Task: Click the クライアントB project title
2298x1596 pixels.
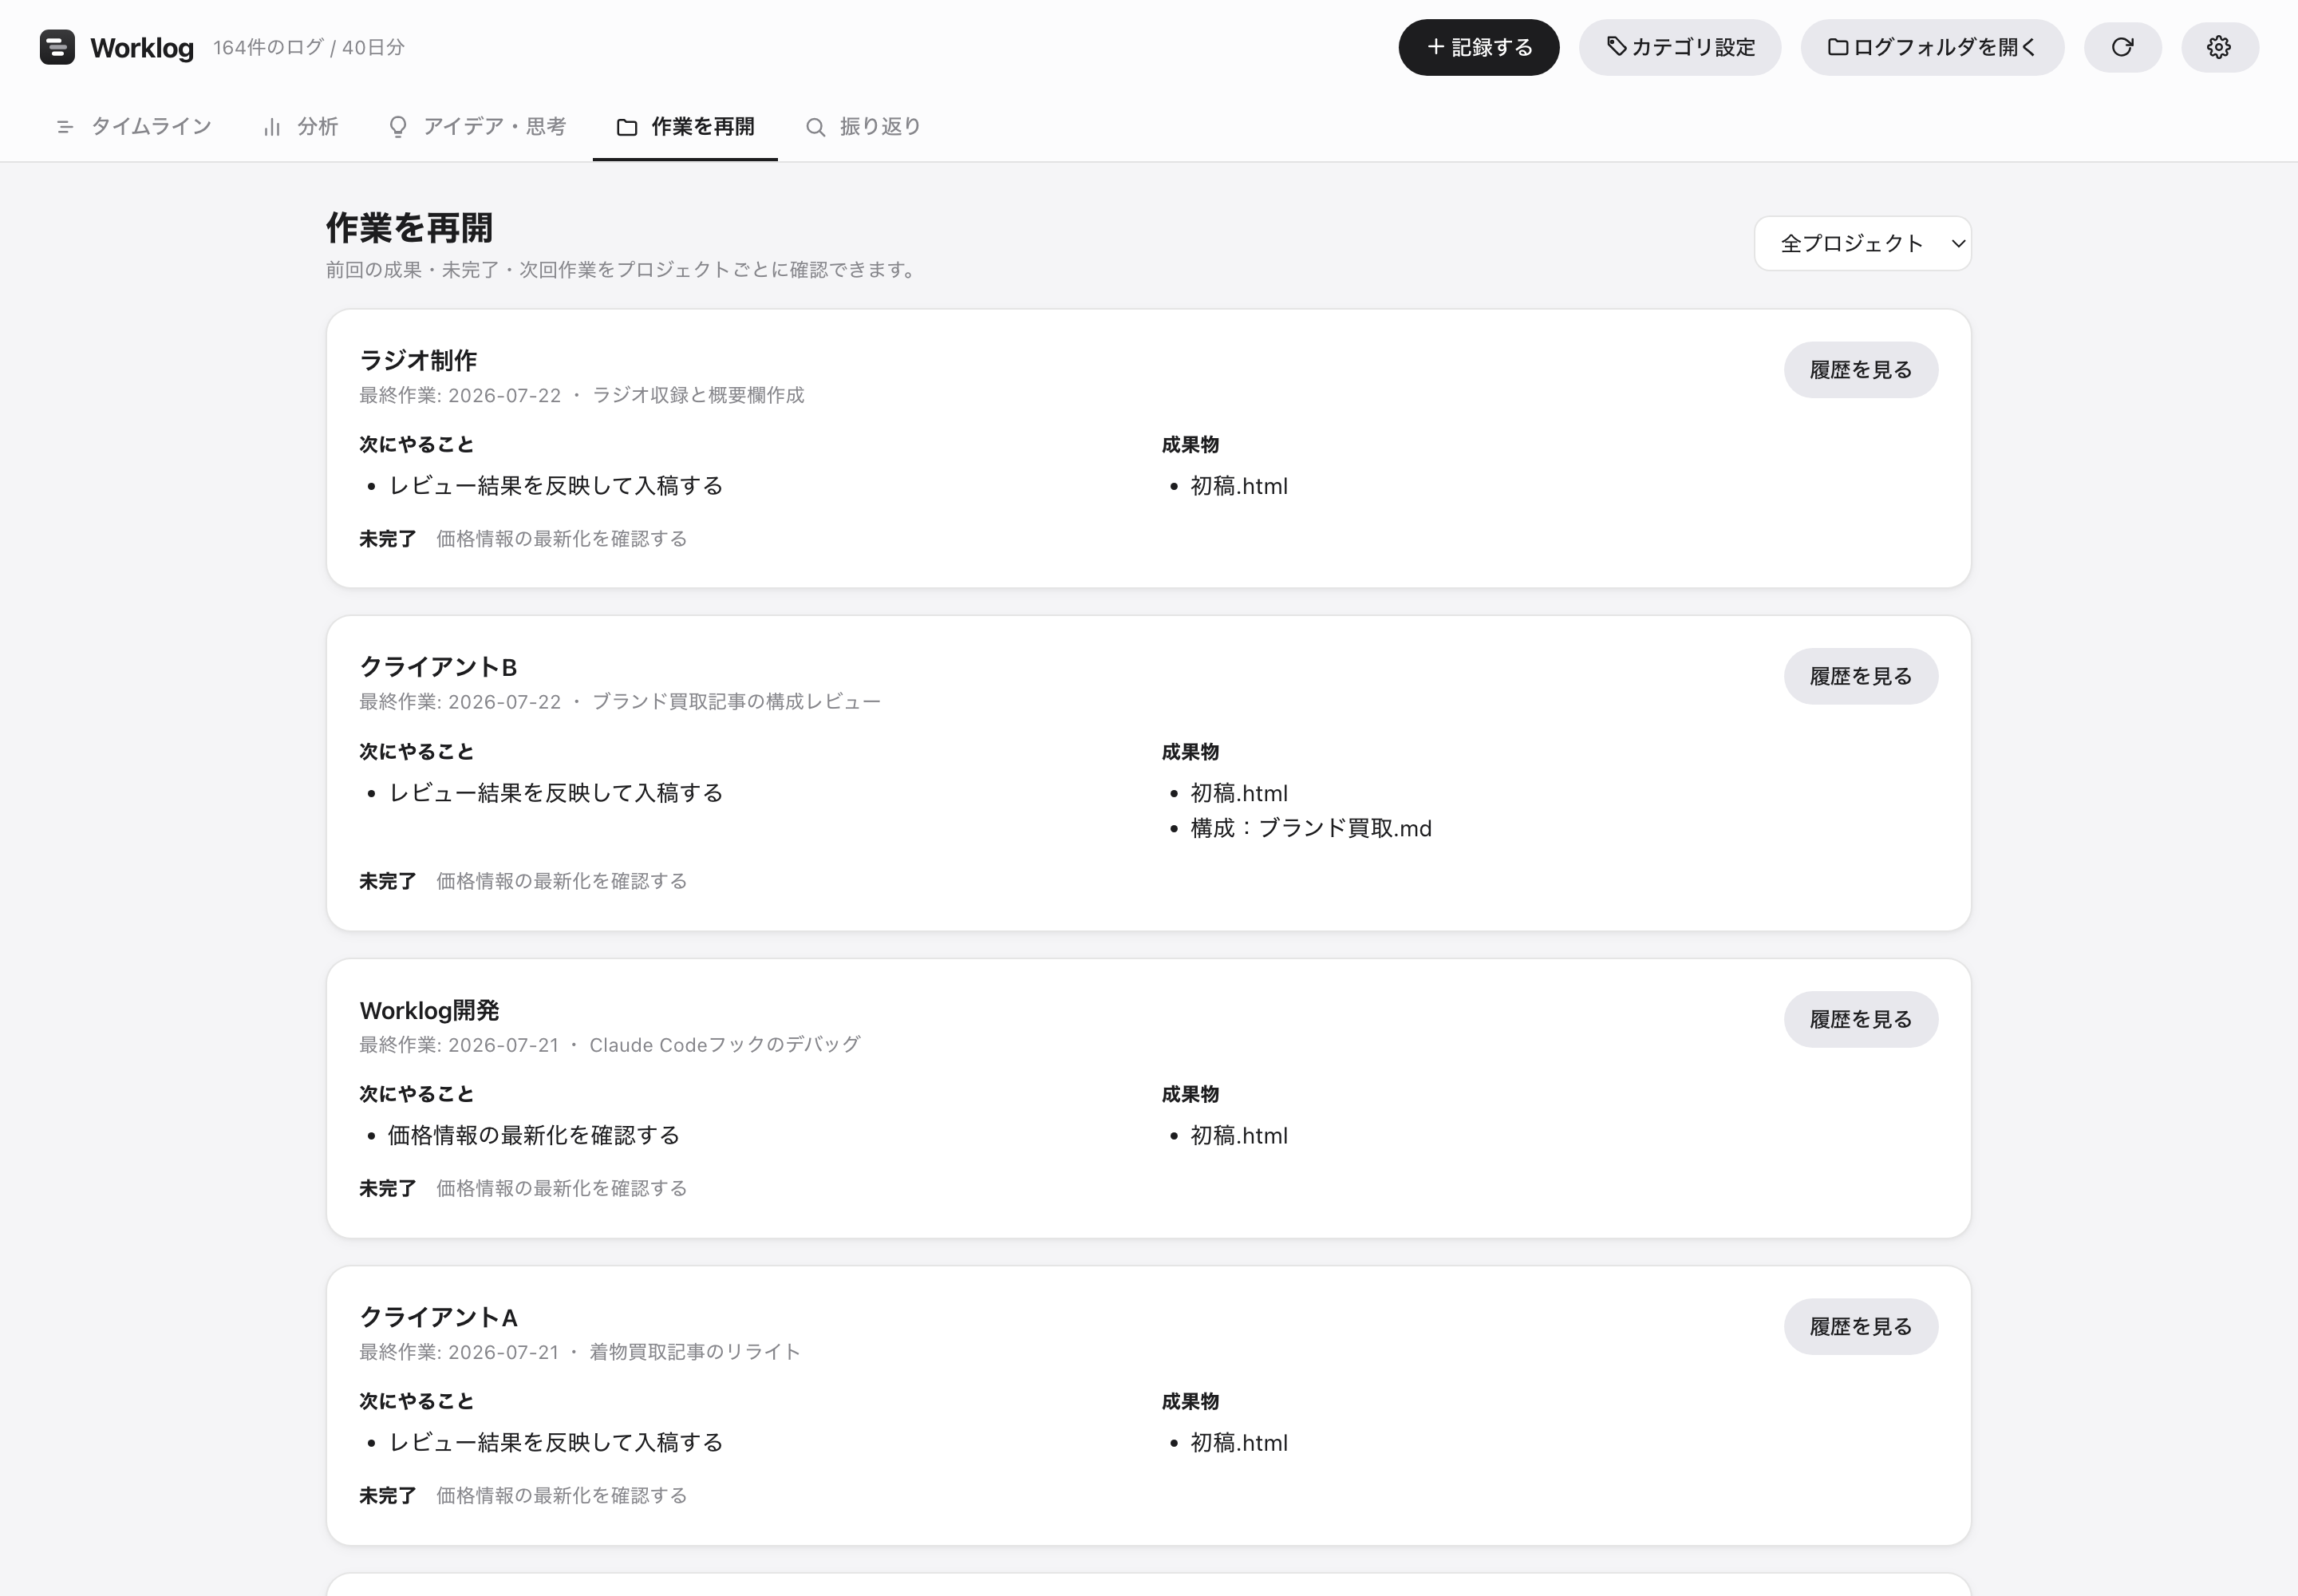Action: tap(438, 667)
